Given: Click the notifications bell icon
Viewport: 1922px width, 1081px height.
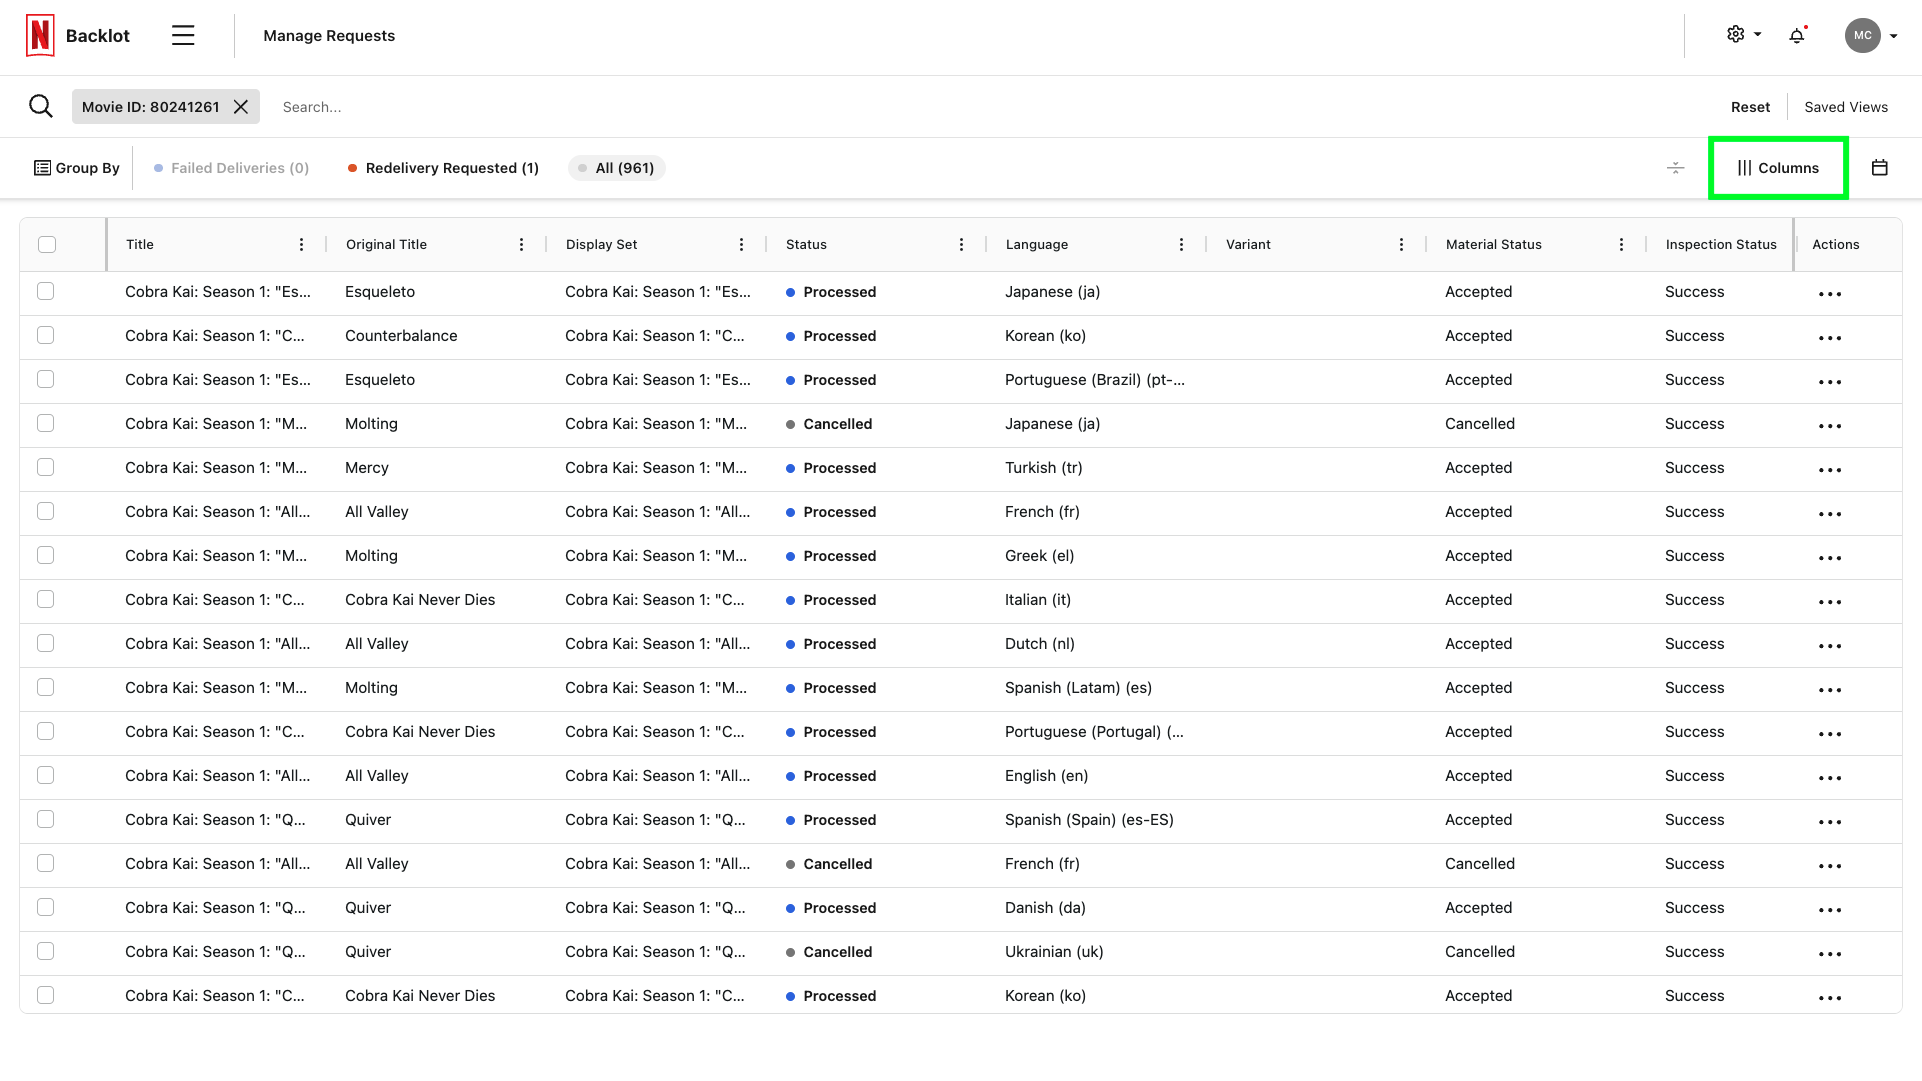Looking at the screenshot, I should point(1797,35).
